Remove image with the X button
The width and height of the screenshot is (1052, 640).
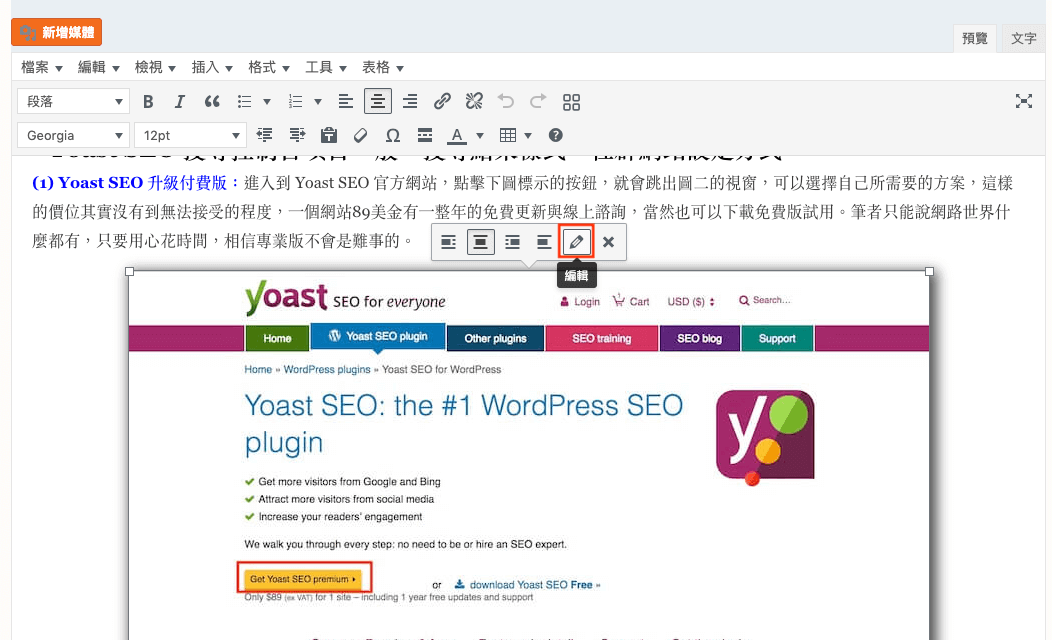pyautogui.click(x=608, y=242)
